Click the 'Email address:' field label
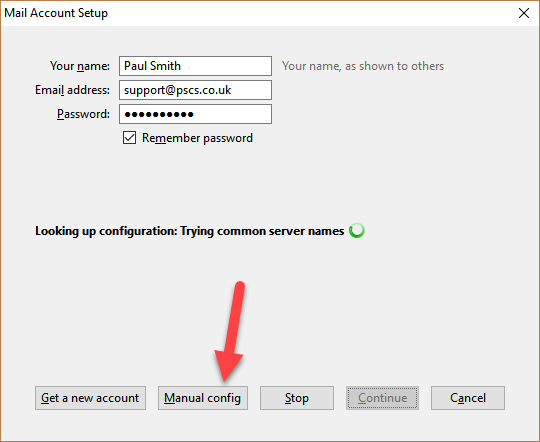Screen dimensions: 540x442 click(x=72, y=90)
